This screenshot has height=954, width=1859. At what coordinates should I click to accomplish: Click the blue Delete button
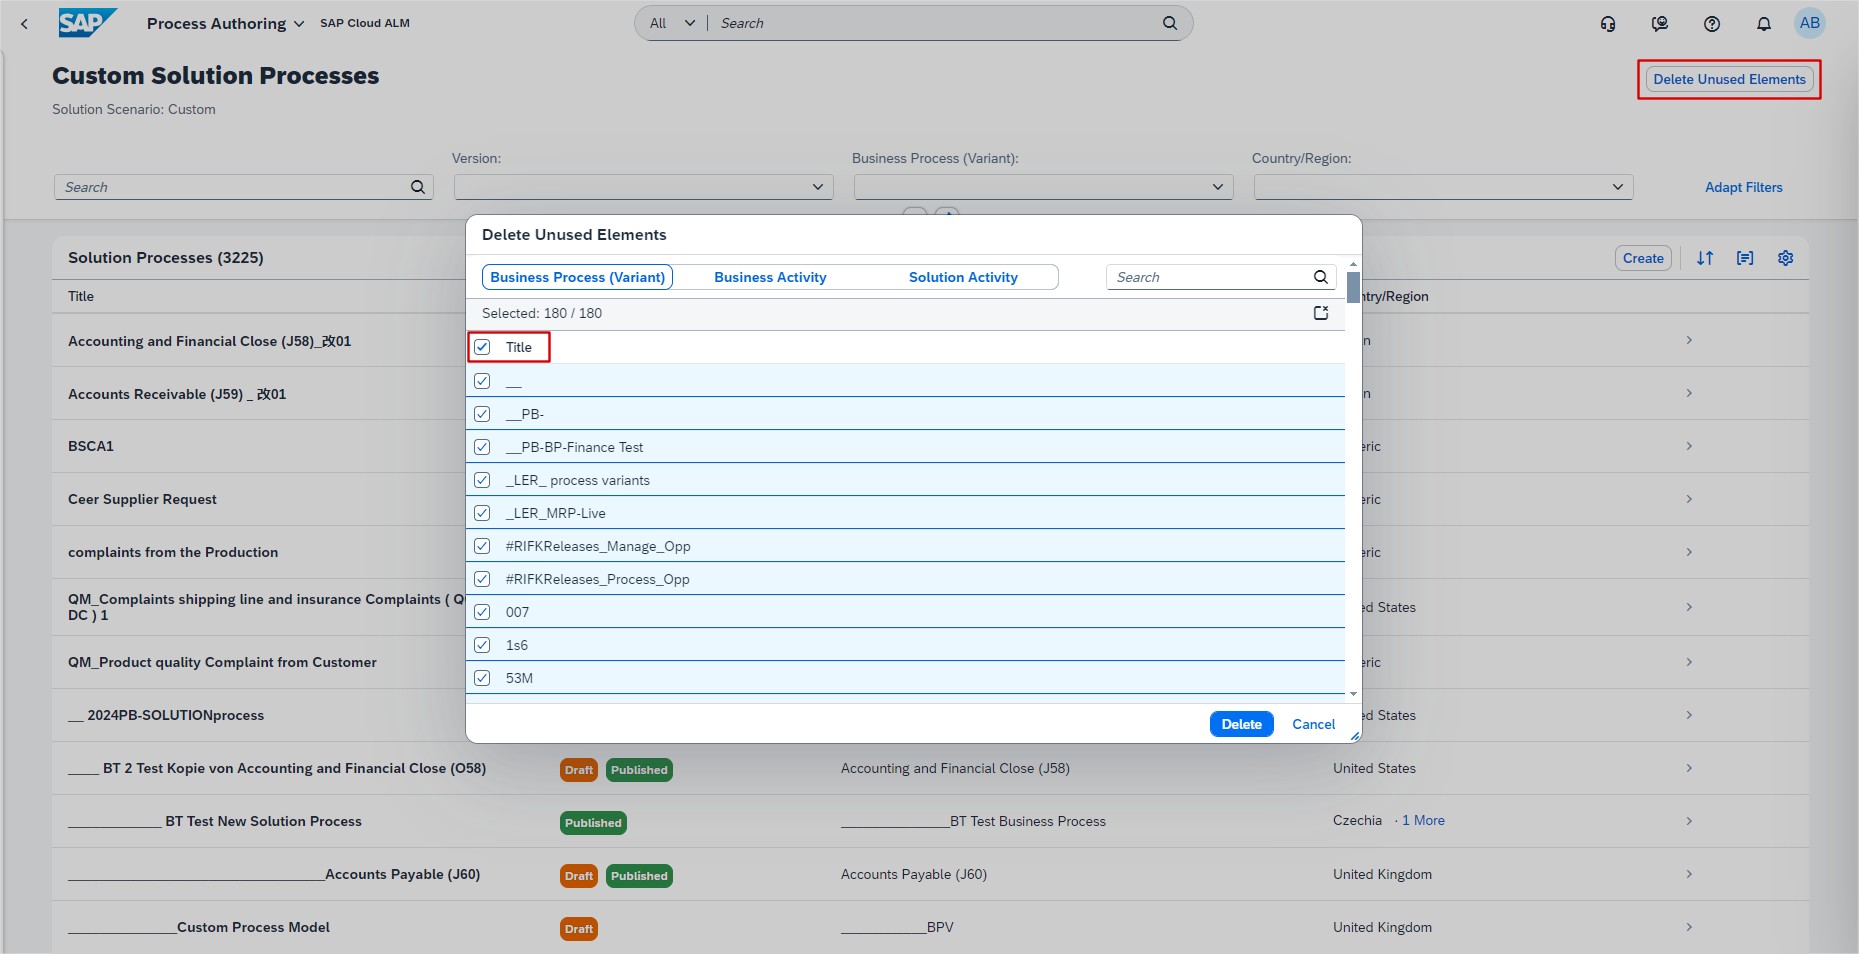tap(1240, 724)
